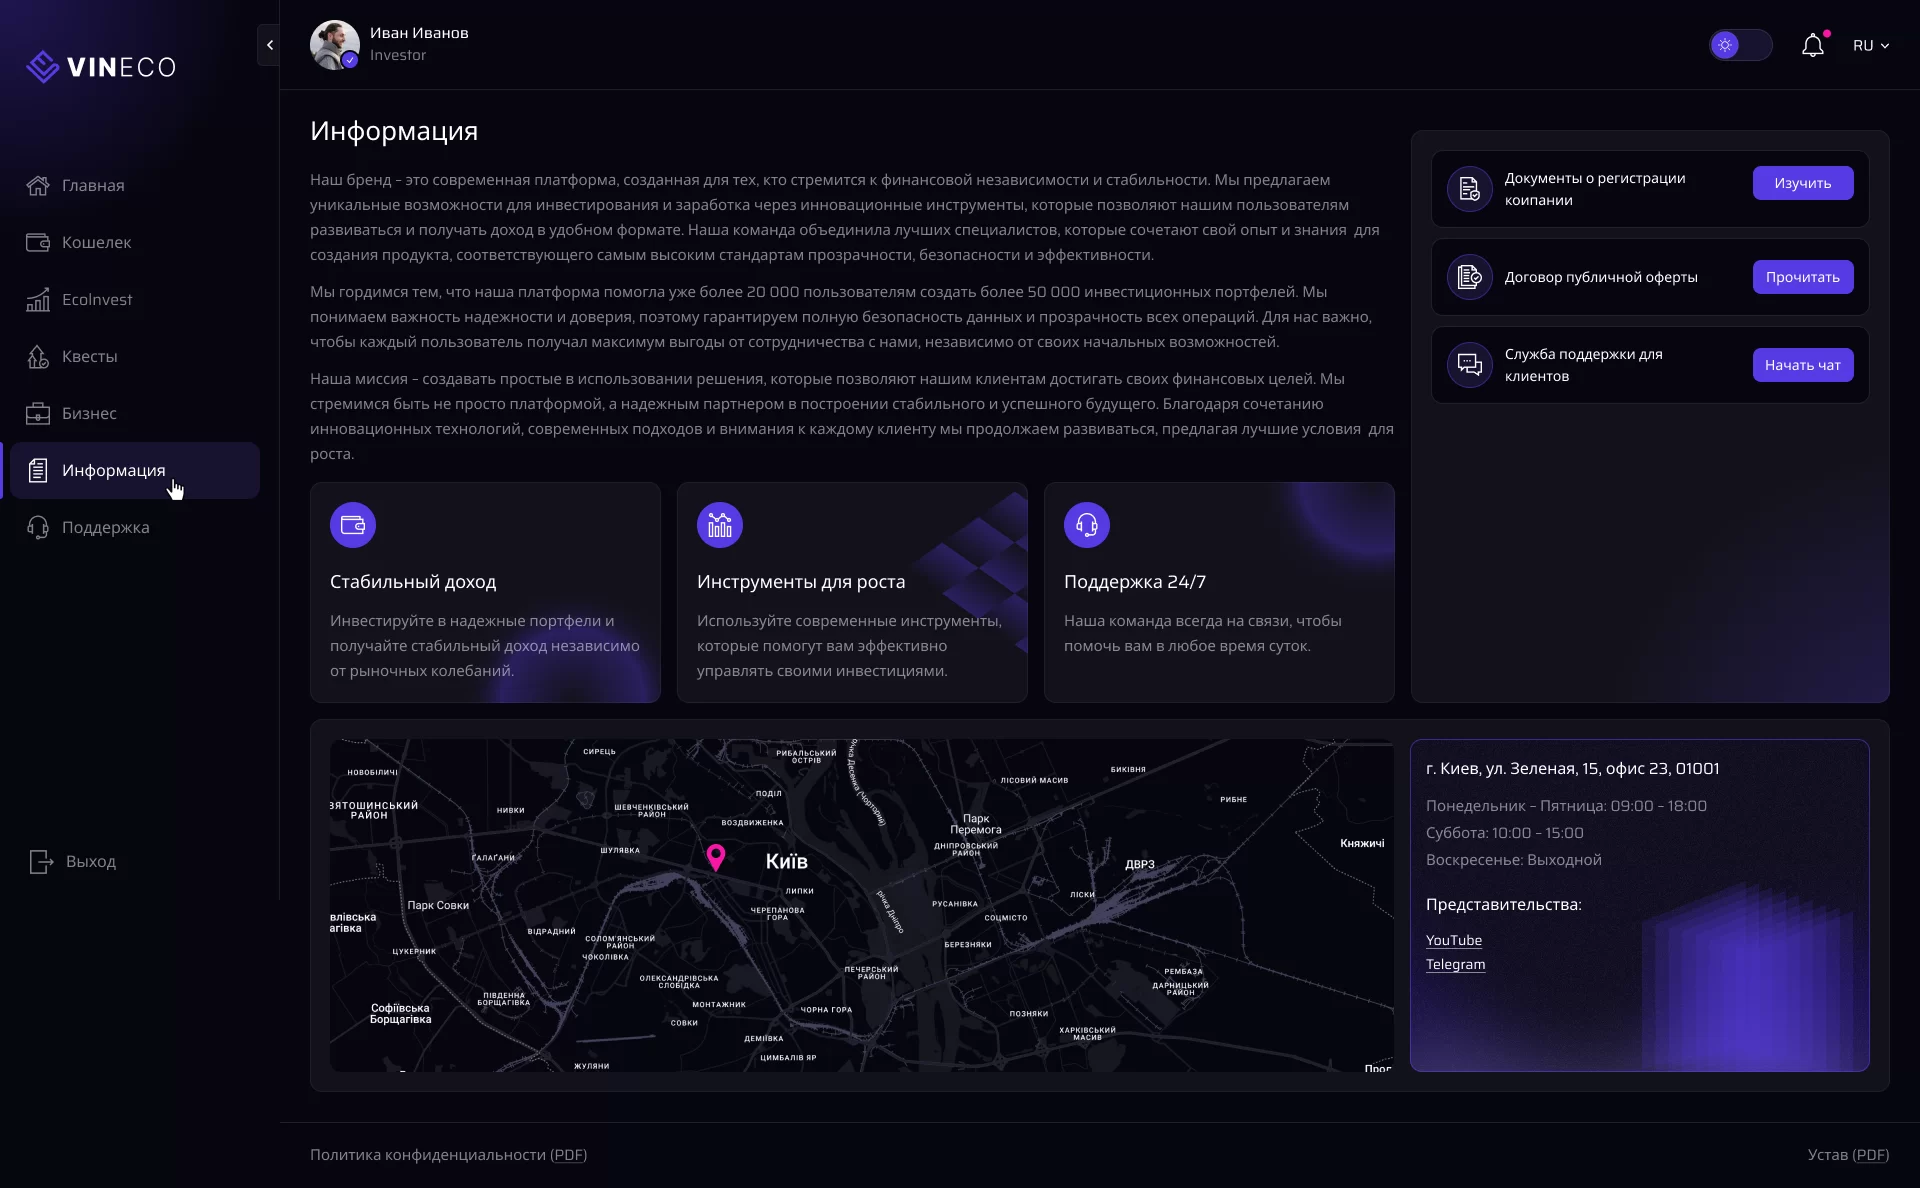The image size is (1920, 1188).
Task: Click the headset icon on Поддержка 24/7 card
Action: [1087, 525]
